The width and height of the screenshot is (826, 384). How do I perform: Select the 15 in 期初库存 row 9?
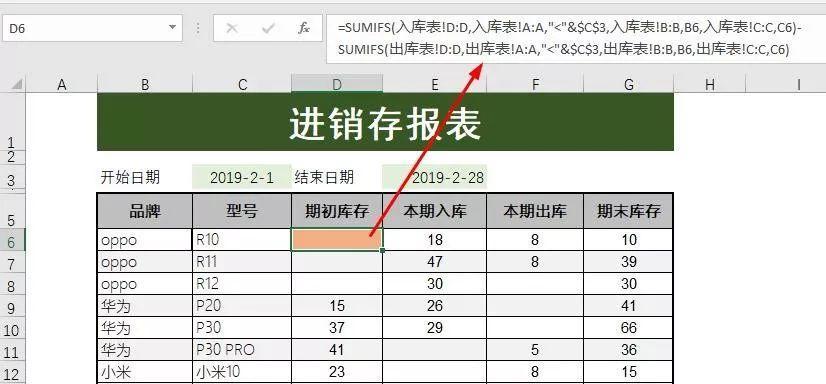click(337, 306)
